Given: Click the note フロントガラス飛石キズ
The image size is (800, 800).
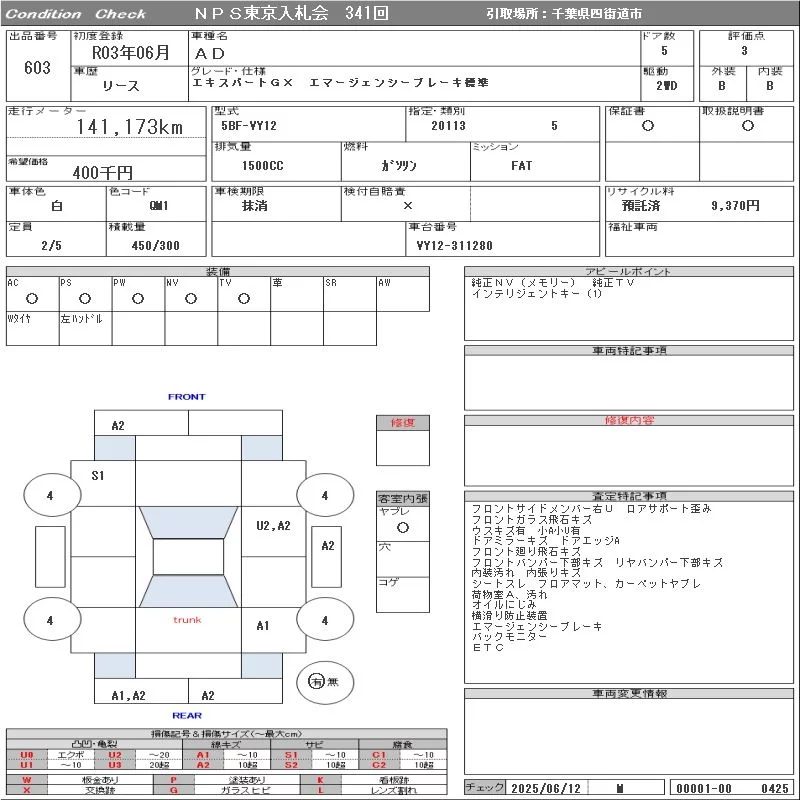Looking at the screenshot, I should (x=532, y=519).
